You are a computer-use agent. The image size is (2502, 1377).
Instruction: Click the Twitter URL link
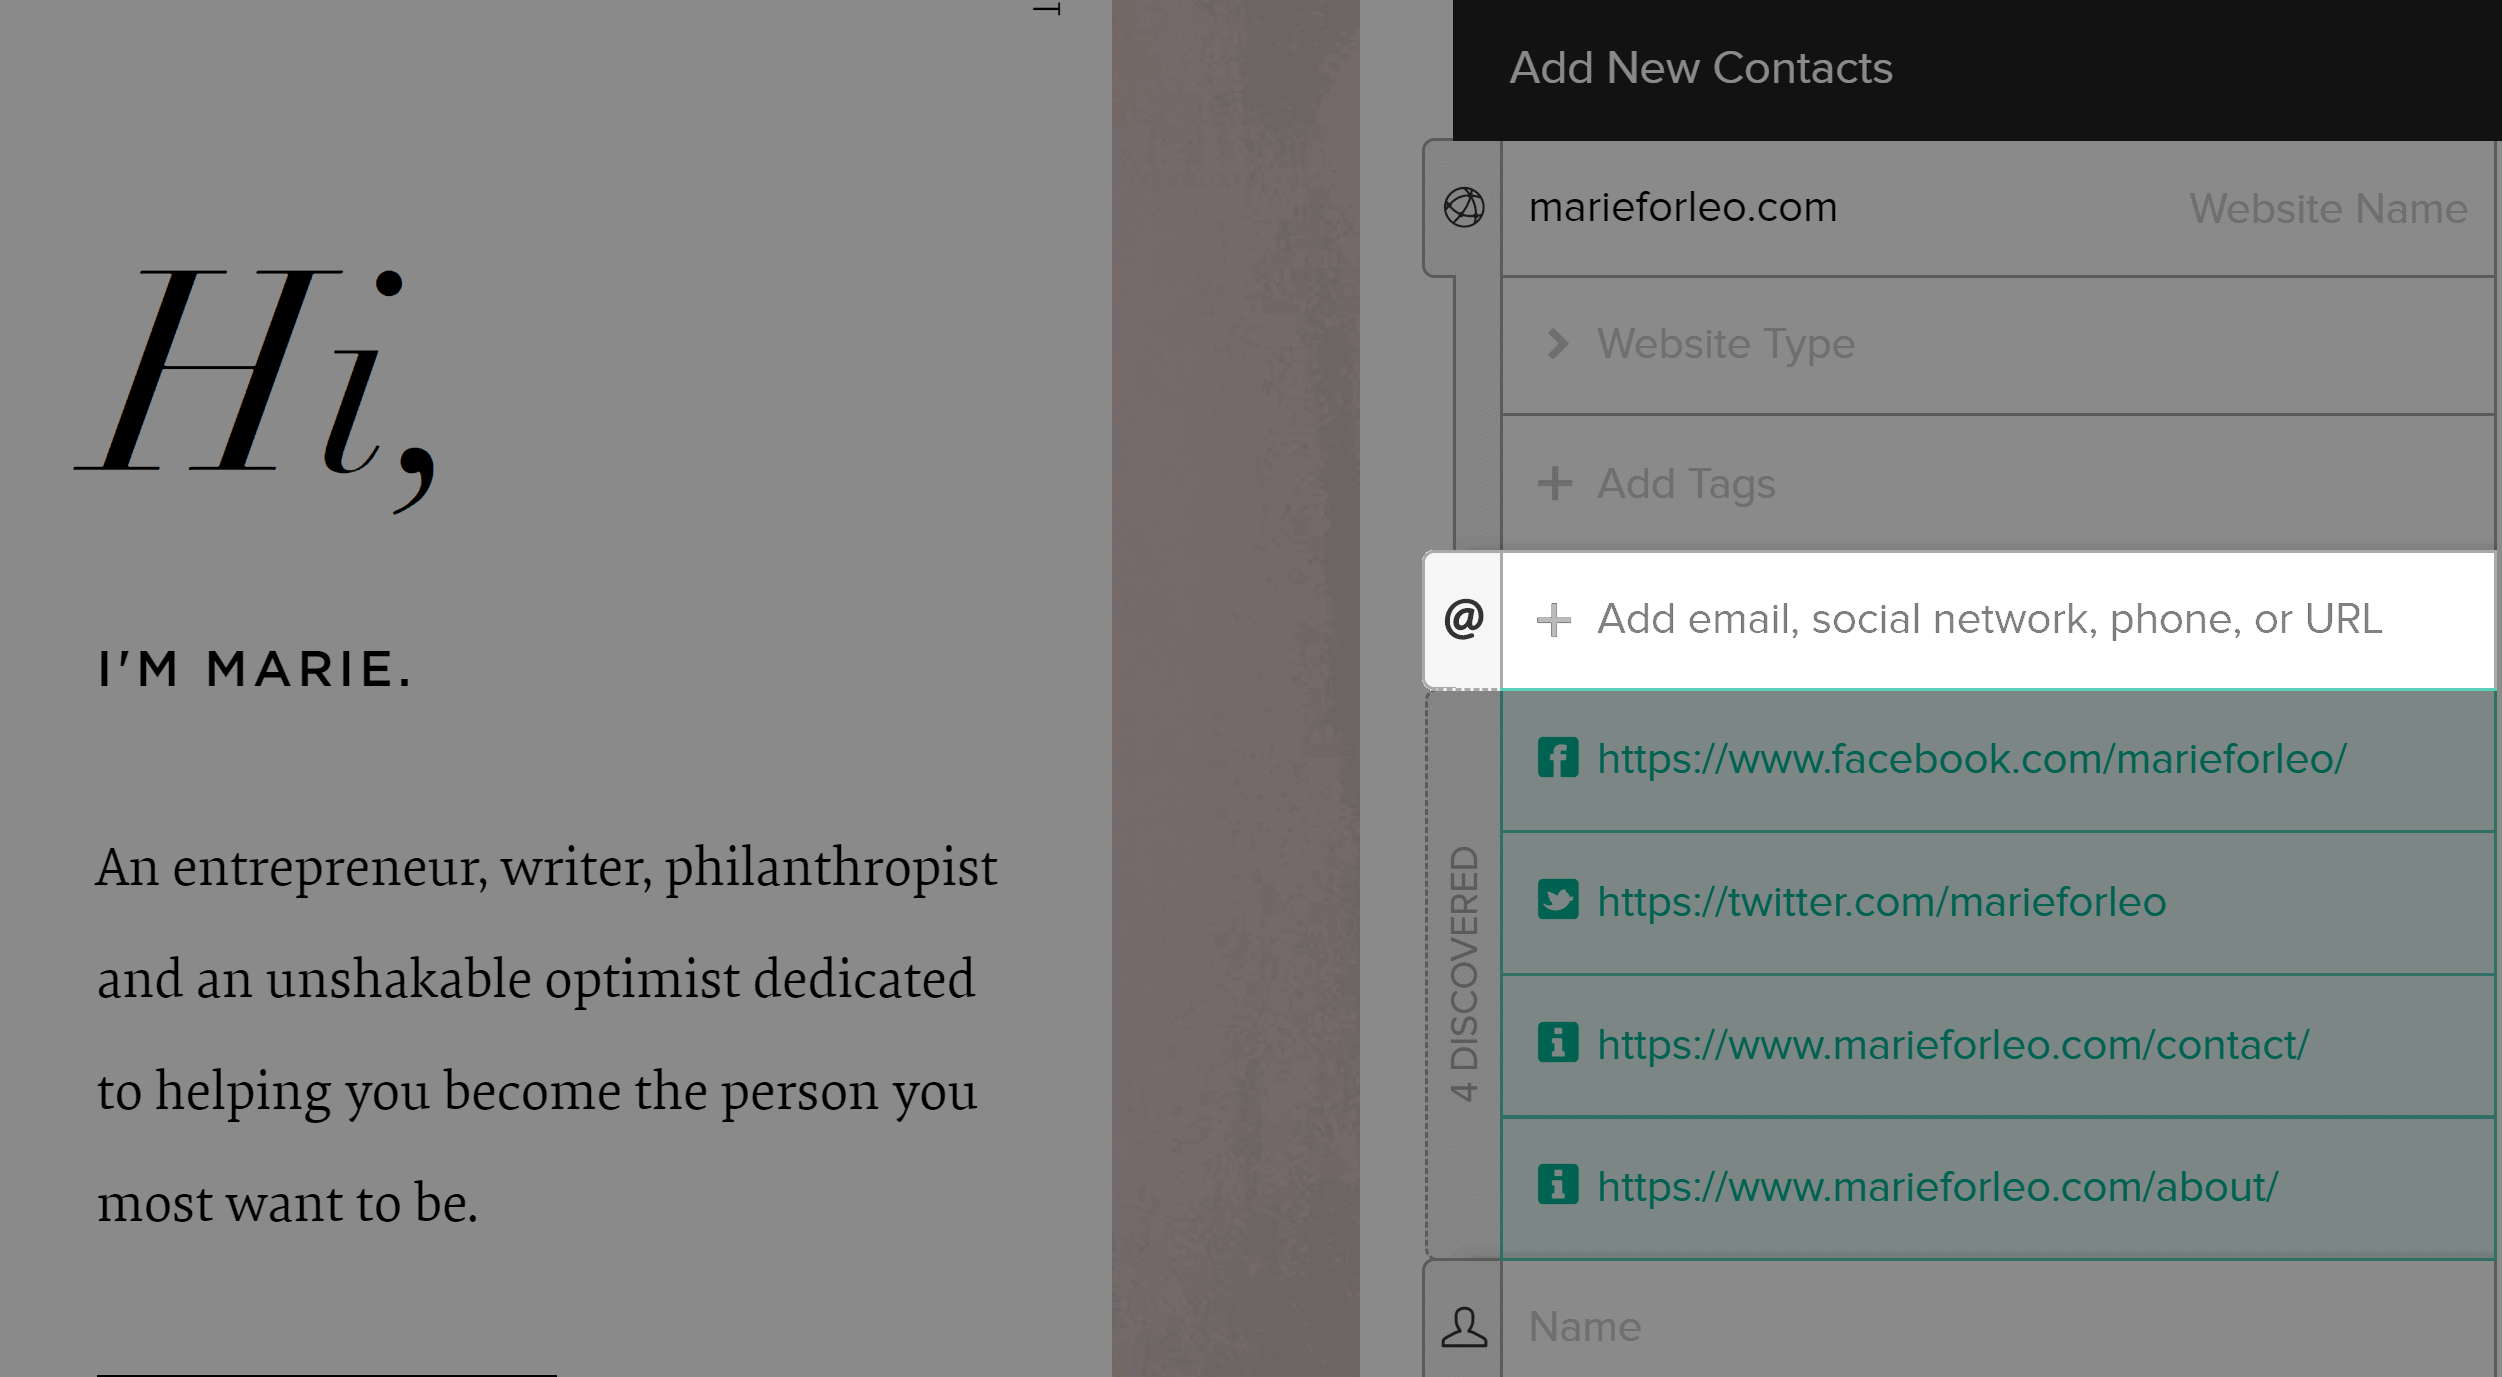[x=1882, y=900]
